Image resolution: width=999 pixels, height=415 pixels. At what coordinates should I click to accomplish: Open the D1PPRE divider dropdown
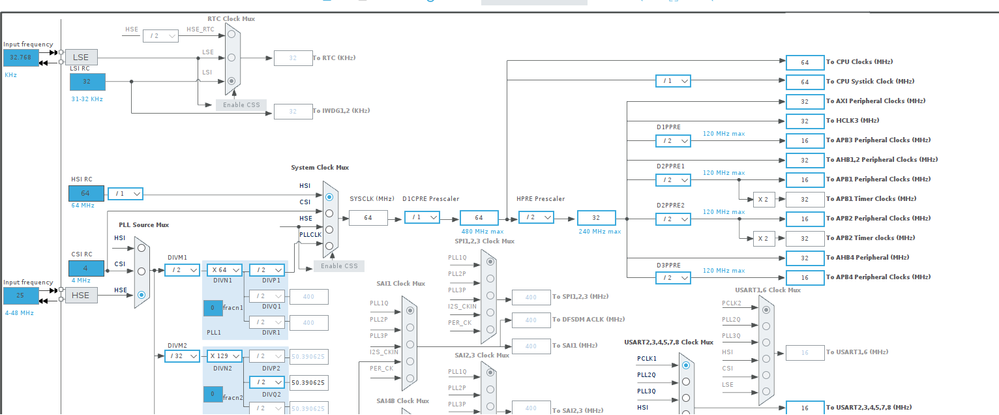click(x=673, y=140)
